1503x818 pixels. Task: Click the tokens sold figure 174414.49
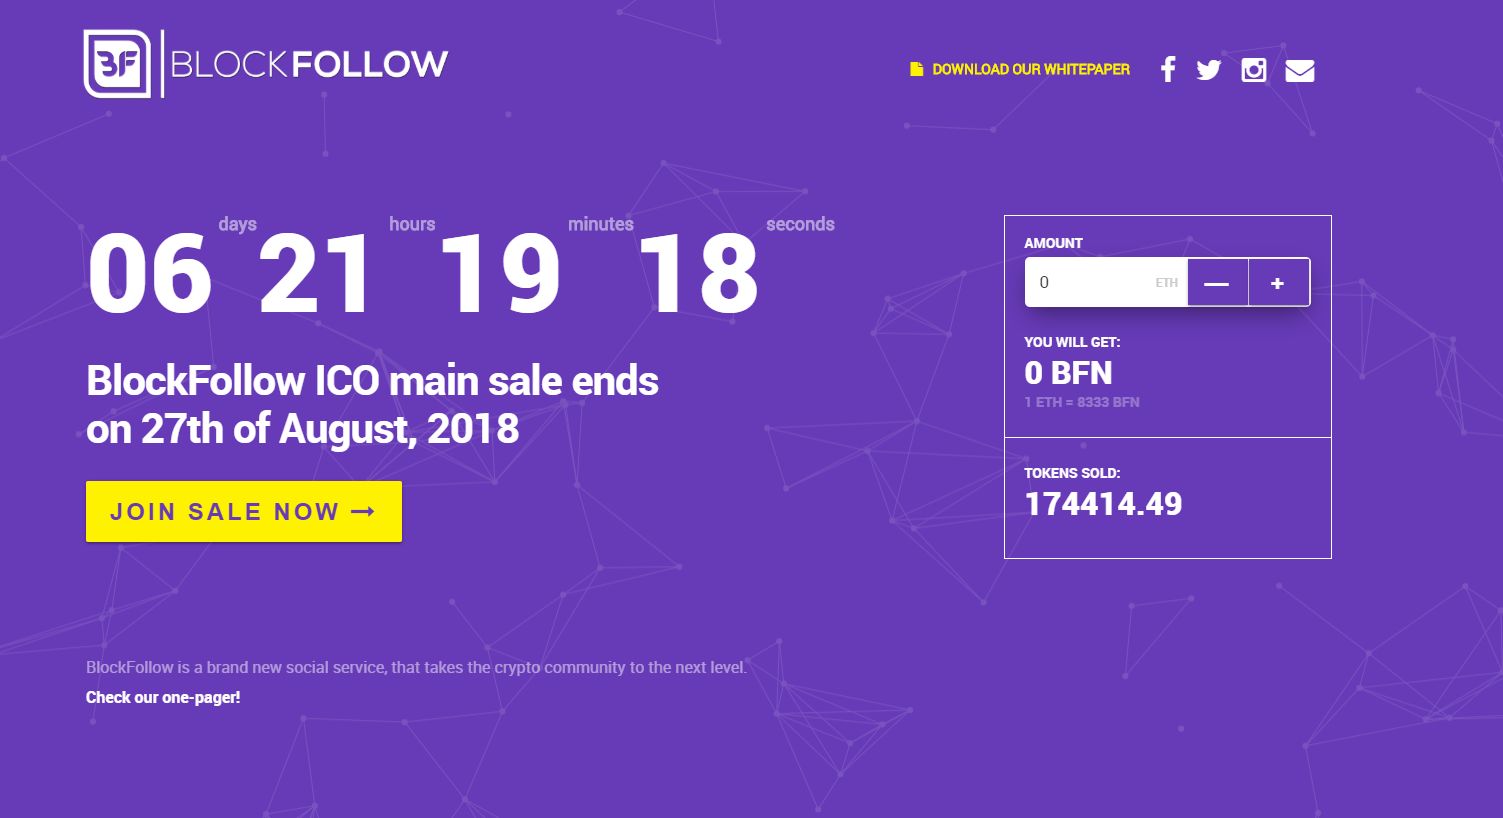tap(1103, 504)
